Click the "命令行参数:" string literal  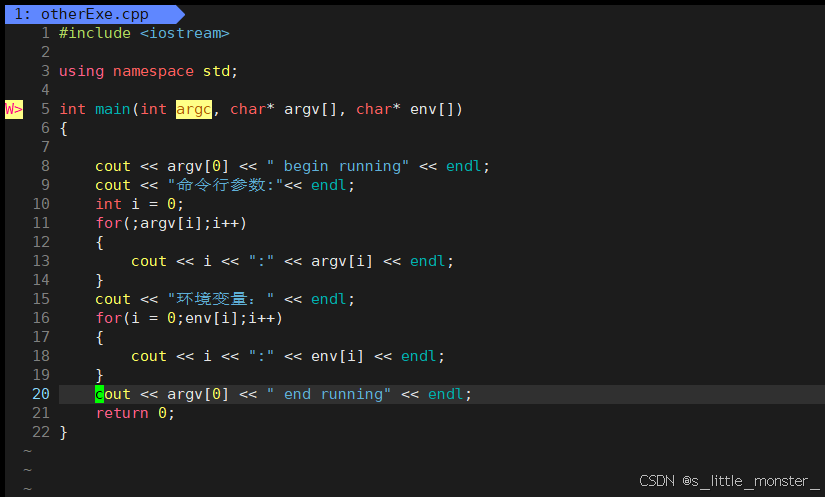pos(225,185)
